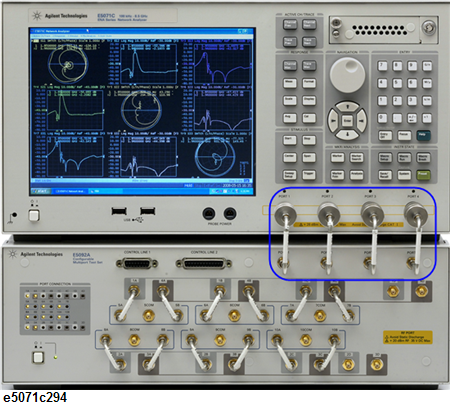Hit the left arrow navigation key
The image size is (450, 407).
point(333,121)
